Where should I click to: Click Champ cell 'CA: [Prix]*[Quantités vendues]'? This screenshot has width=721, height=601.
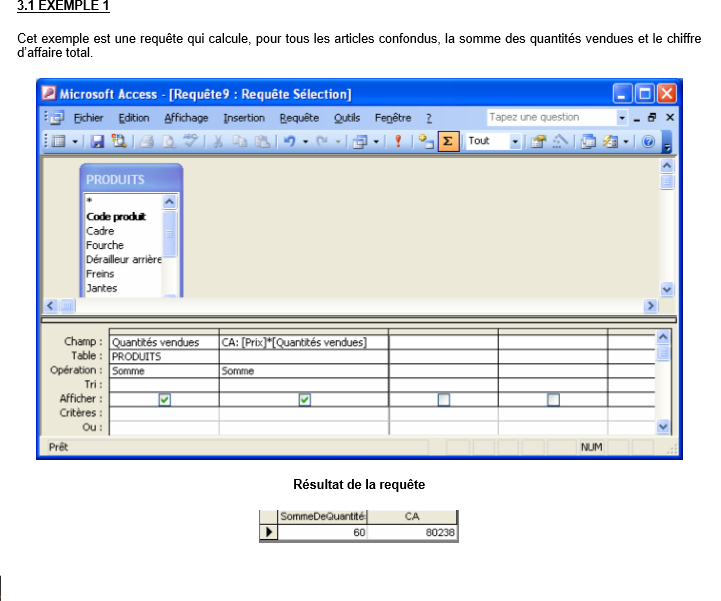[x=304, y=342]
